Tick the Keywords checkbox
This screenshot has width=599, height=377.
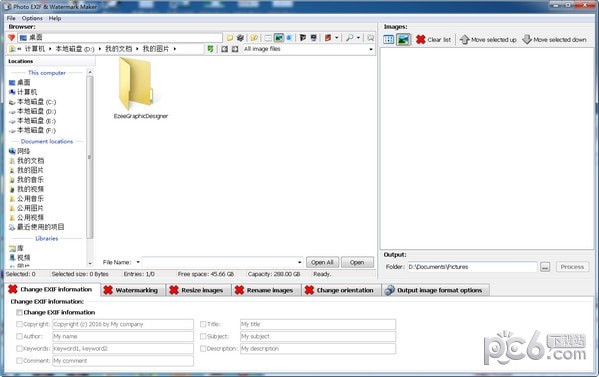[19, 349]
